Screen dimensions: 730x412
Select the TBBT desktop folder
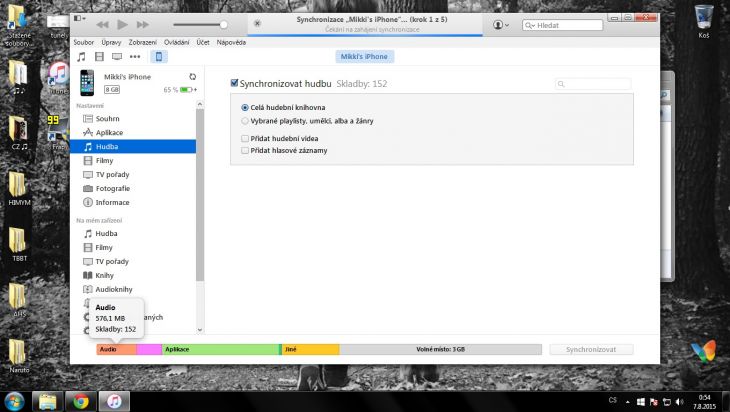[x=19, y=244]
